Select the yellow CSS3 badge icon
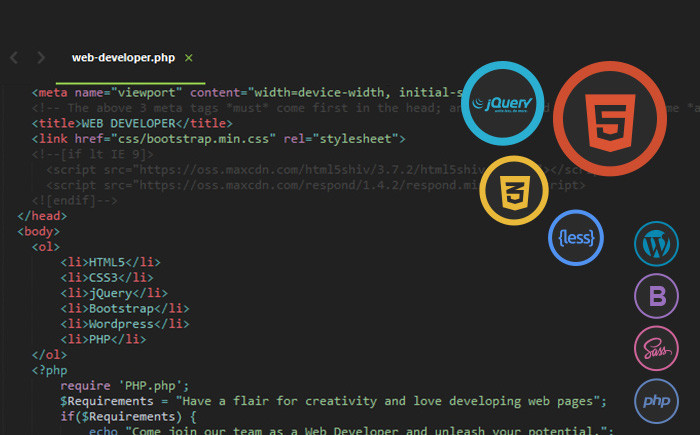The height and width of the screenshot is (435, 700). 514,191
